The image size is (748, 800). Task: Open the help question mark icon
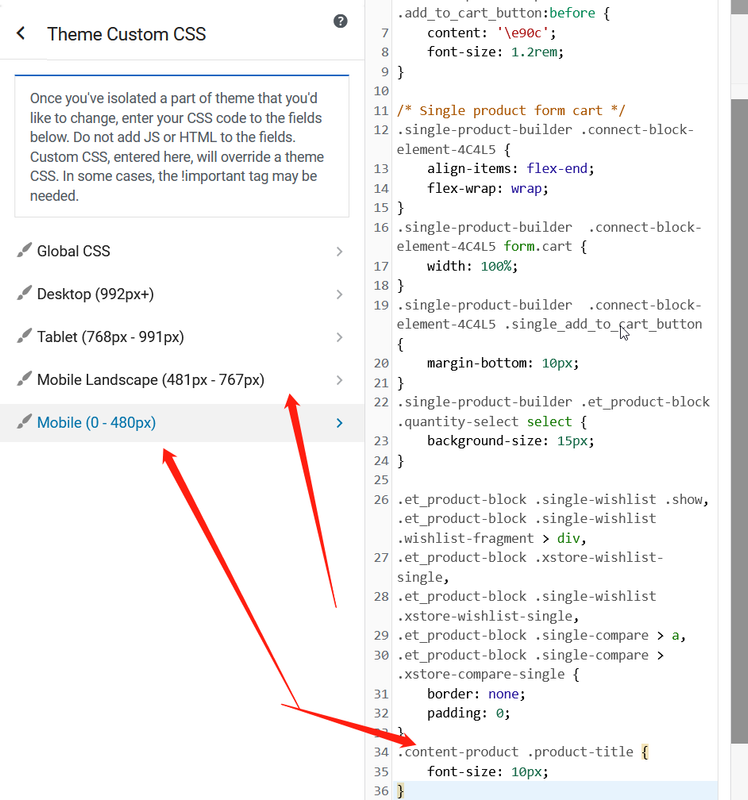[x=340, y=21]
